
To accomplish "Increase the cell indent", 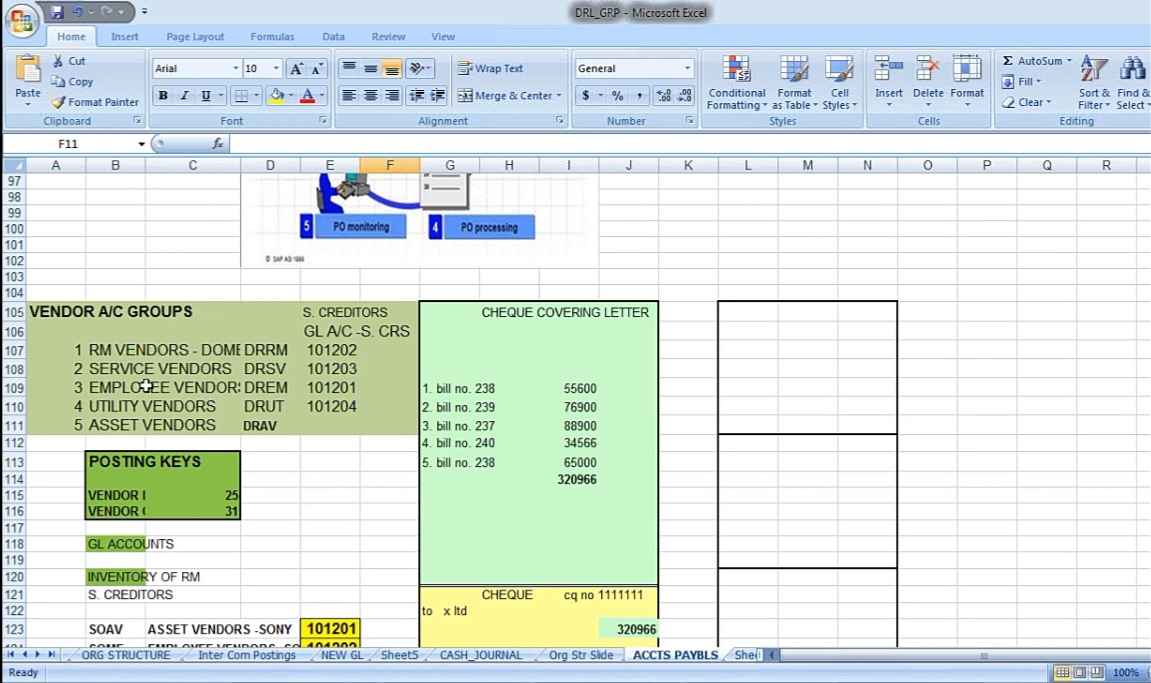I will [x=438, y=95].
